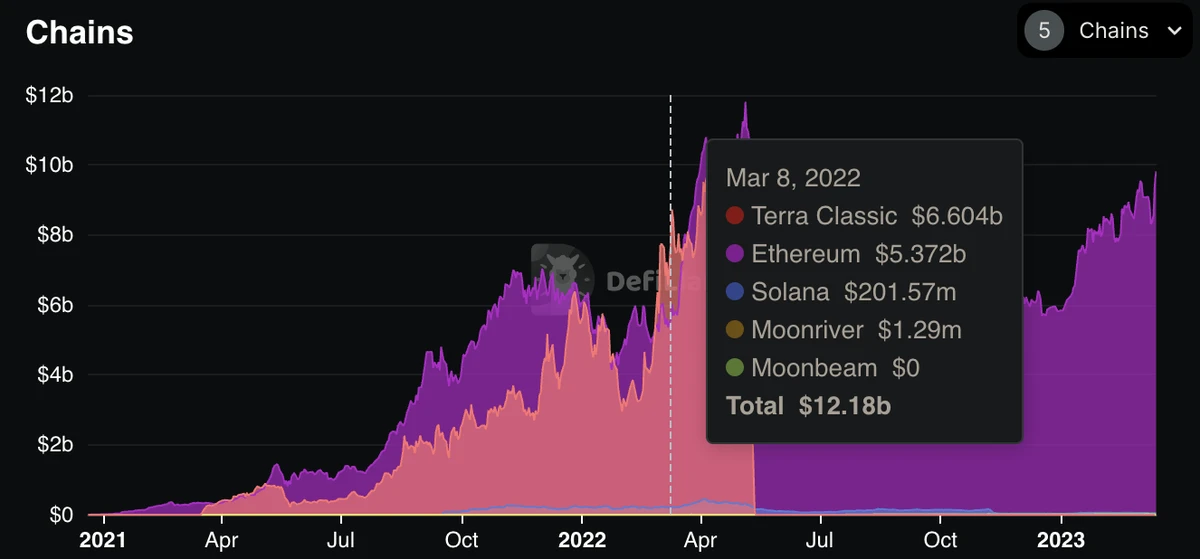Click the brown Moonriver legend dot
Screen dimensions: 1200x559
click(x=735, y=330)
